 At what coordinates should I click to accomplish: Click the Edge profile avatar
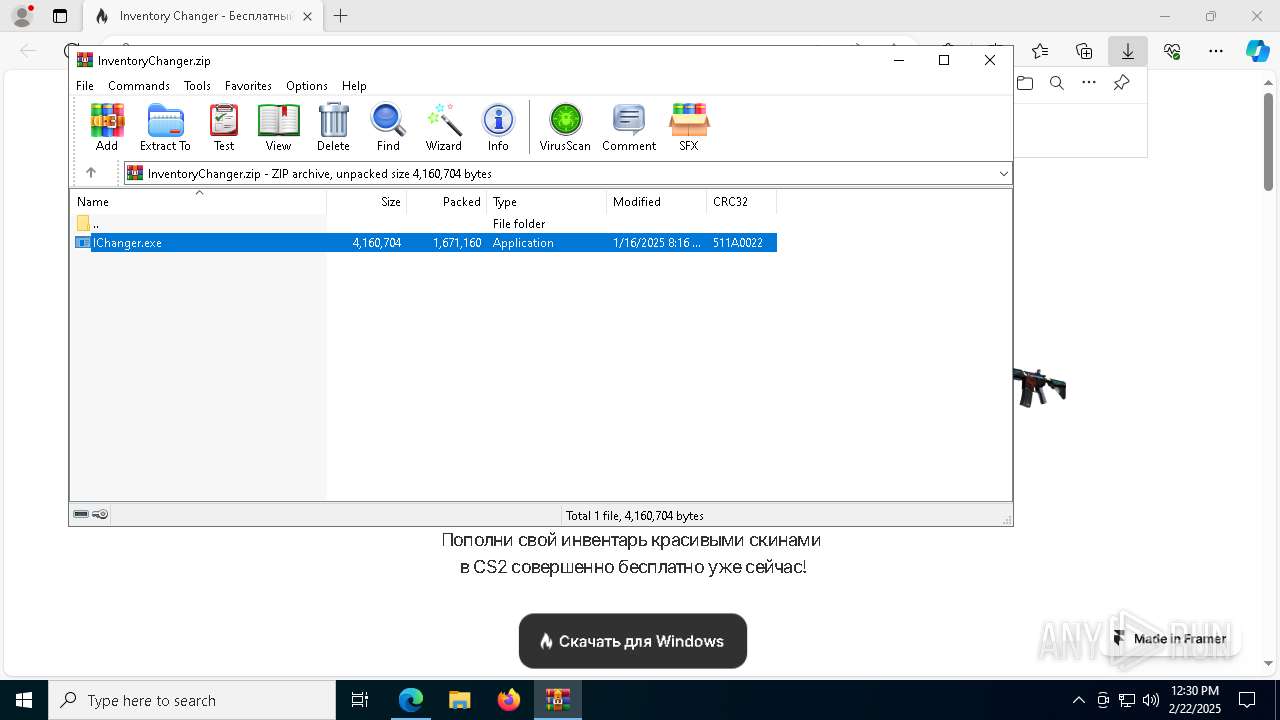tap(22, 16)
